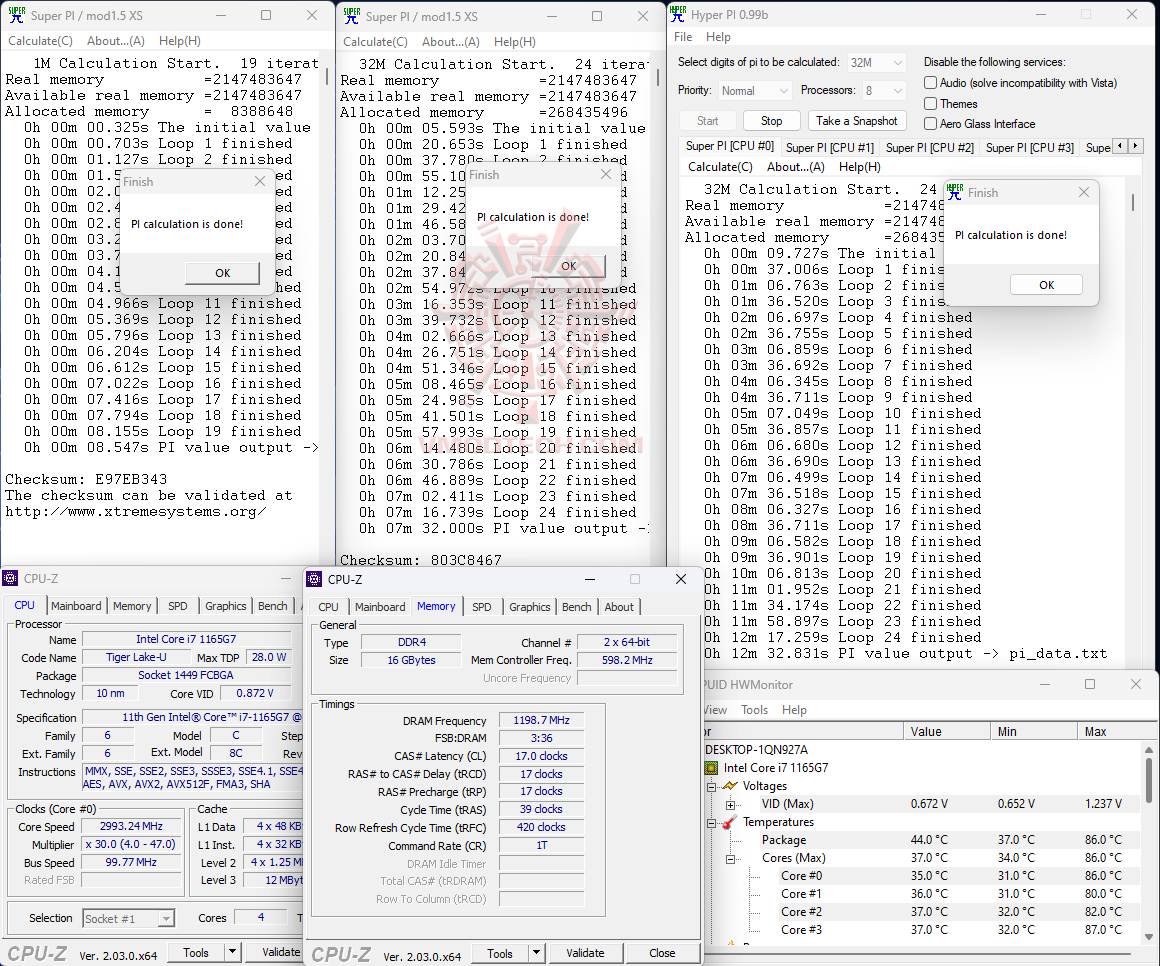Collapse the Voltages node in HWMonitor

712,786
